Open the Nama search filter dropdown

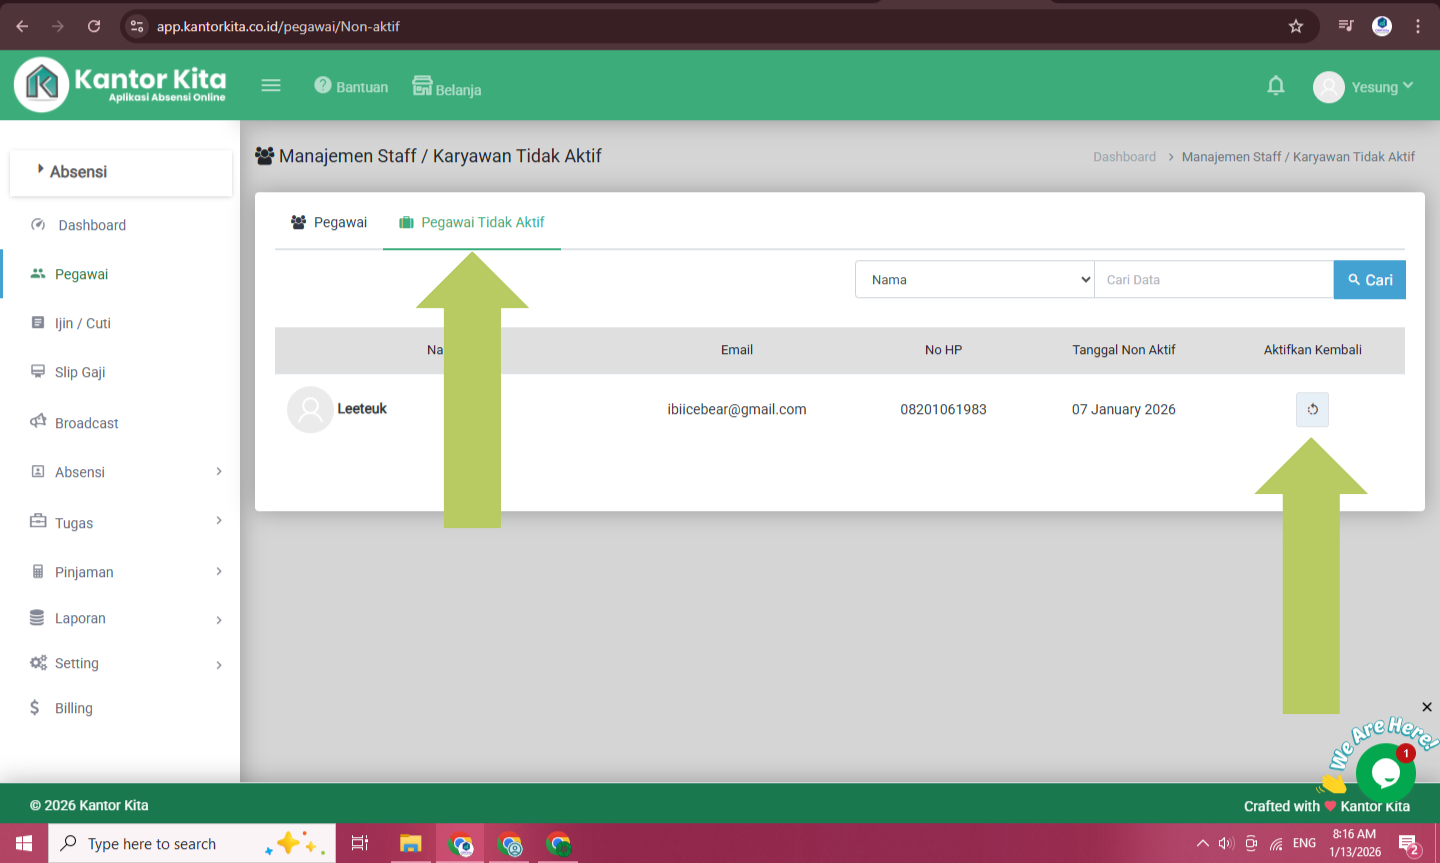tap(975, 280)
